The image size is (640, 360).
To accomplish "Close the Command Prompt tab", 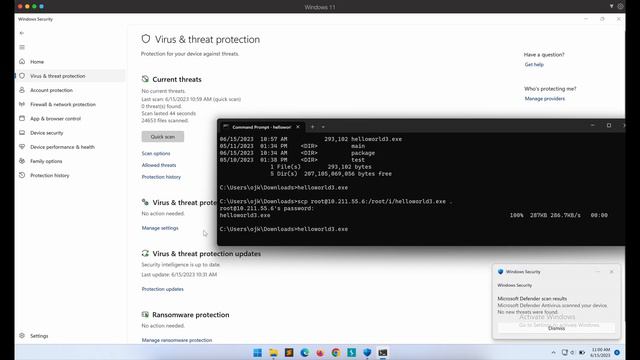I will (298, 127).
